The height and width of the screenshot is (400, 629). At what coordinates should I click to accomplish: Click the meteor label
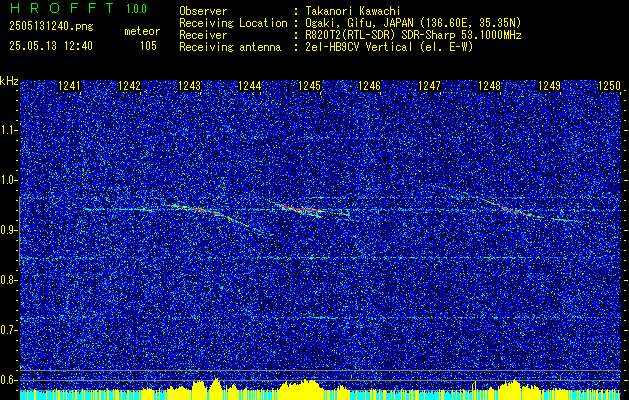[x=142, y=31]
